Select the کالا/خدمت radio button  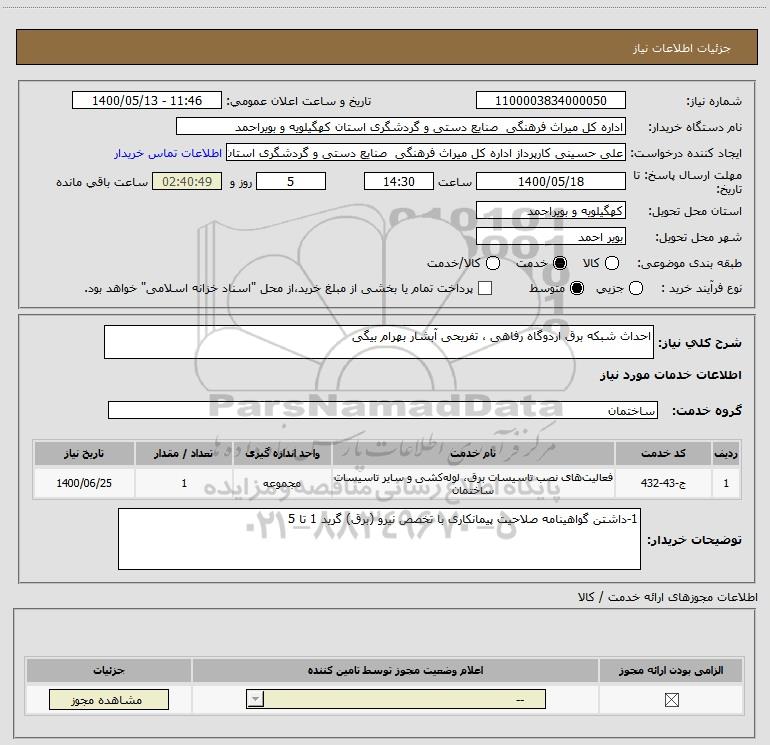(493, 263)
